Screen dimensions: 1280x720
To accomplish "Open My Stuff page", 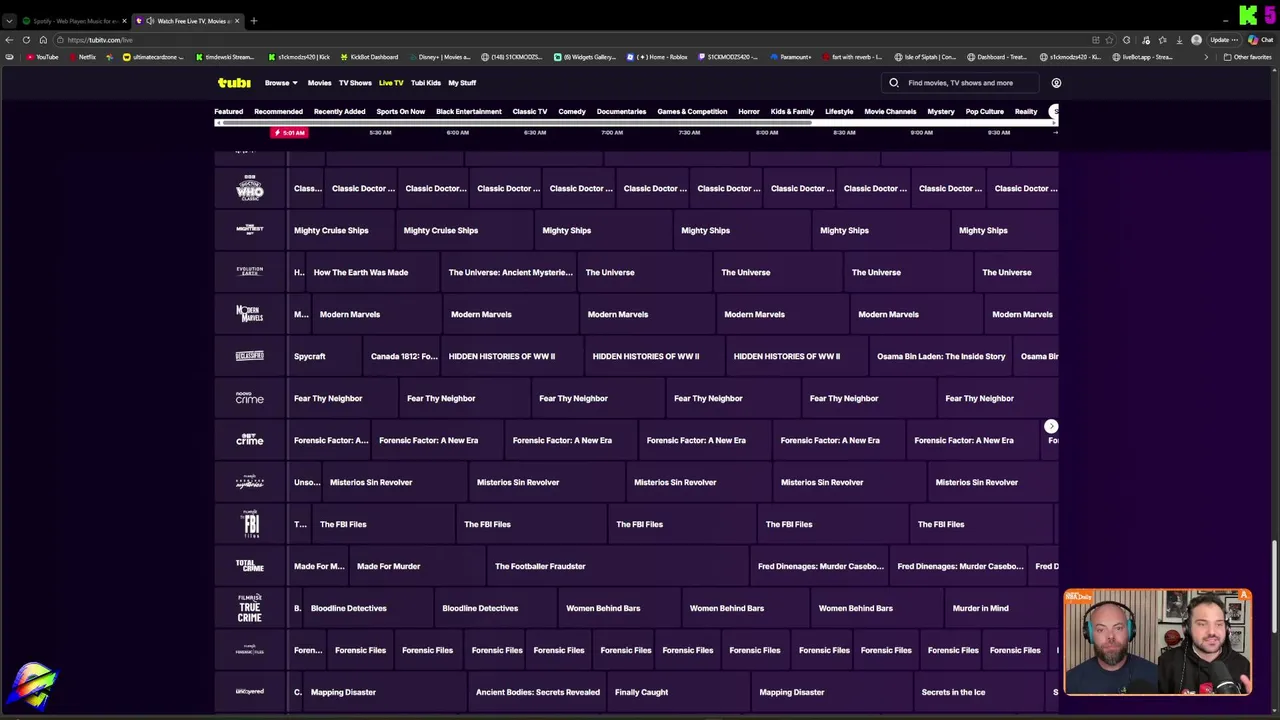I will point(462,83).
